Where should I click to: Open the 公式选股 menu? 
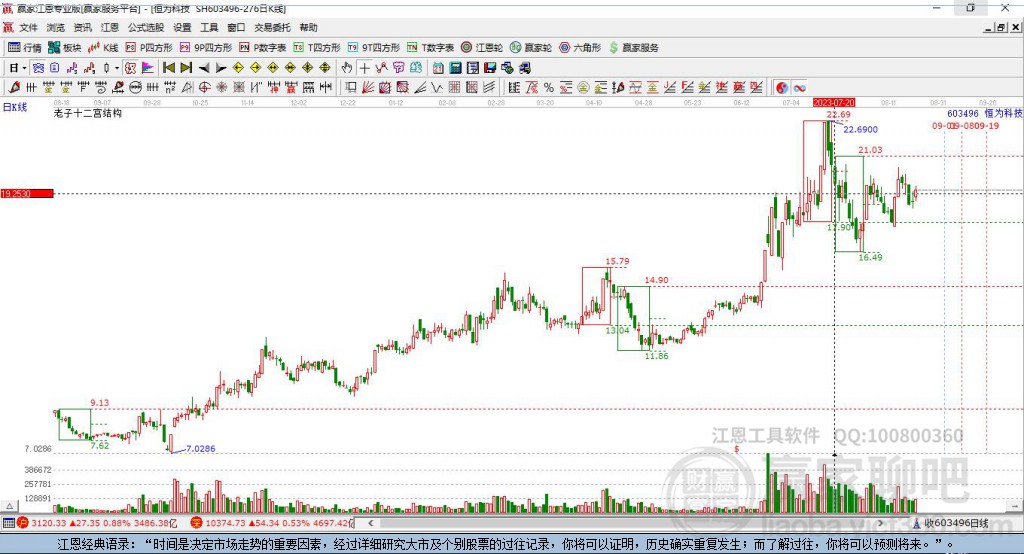point(146,27)
